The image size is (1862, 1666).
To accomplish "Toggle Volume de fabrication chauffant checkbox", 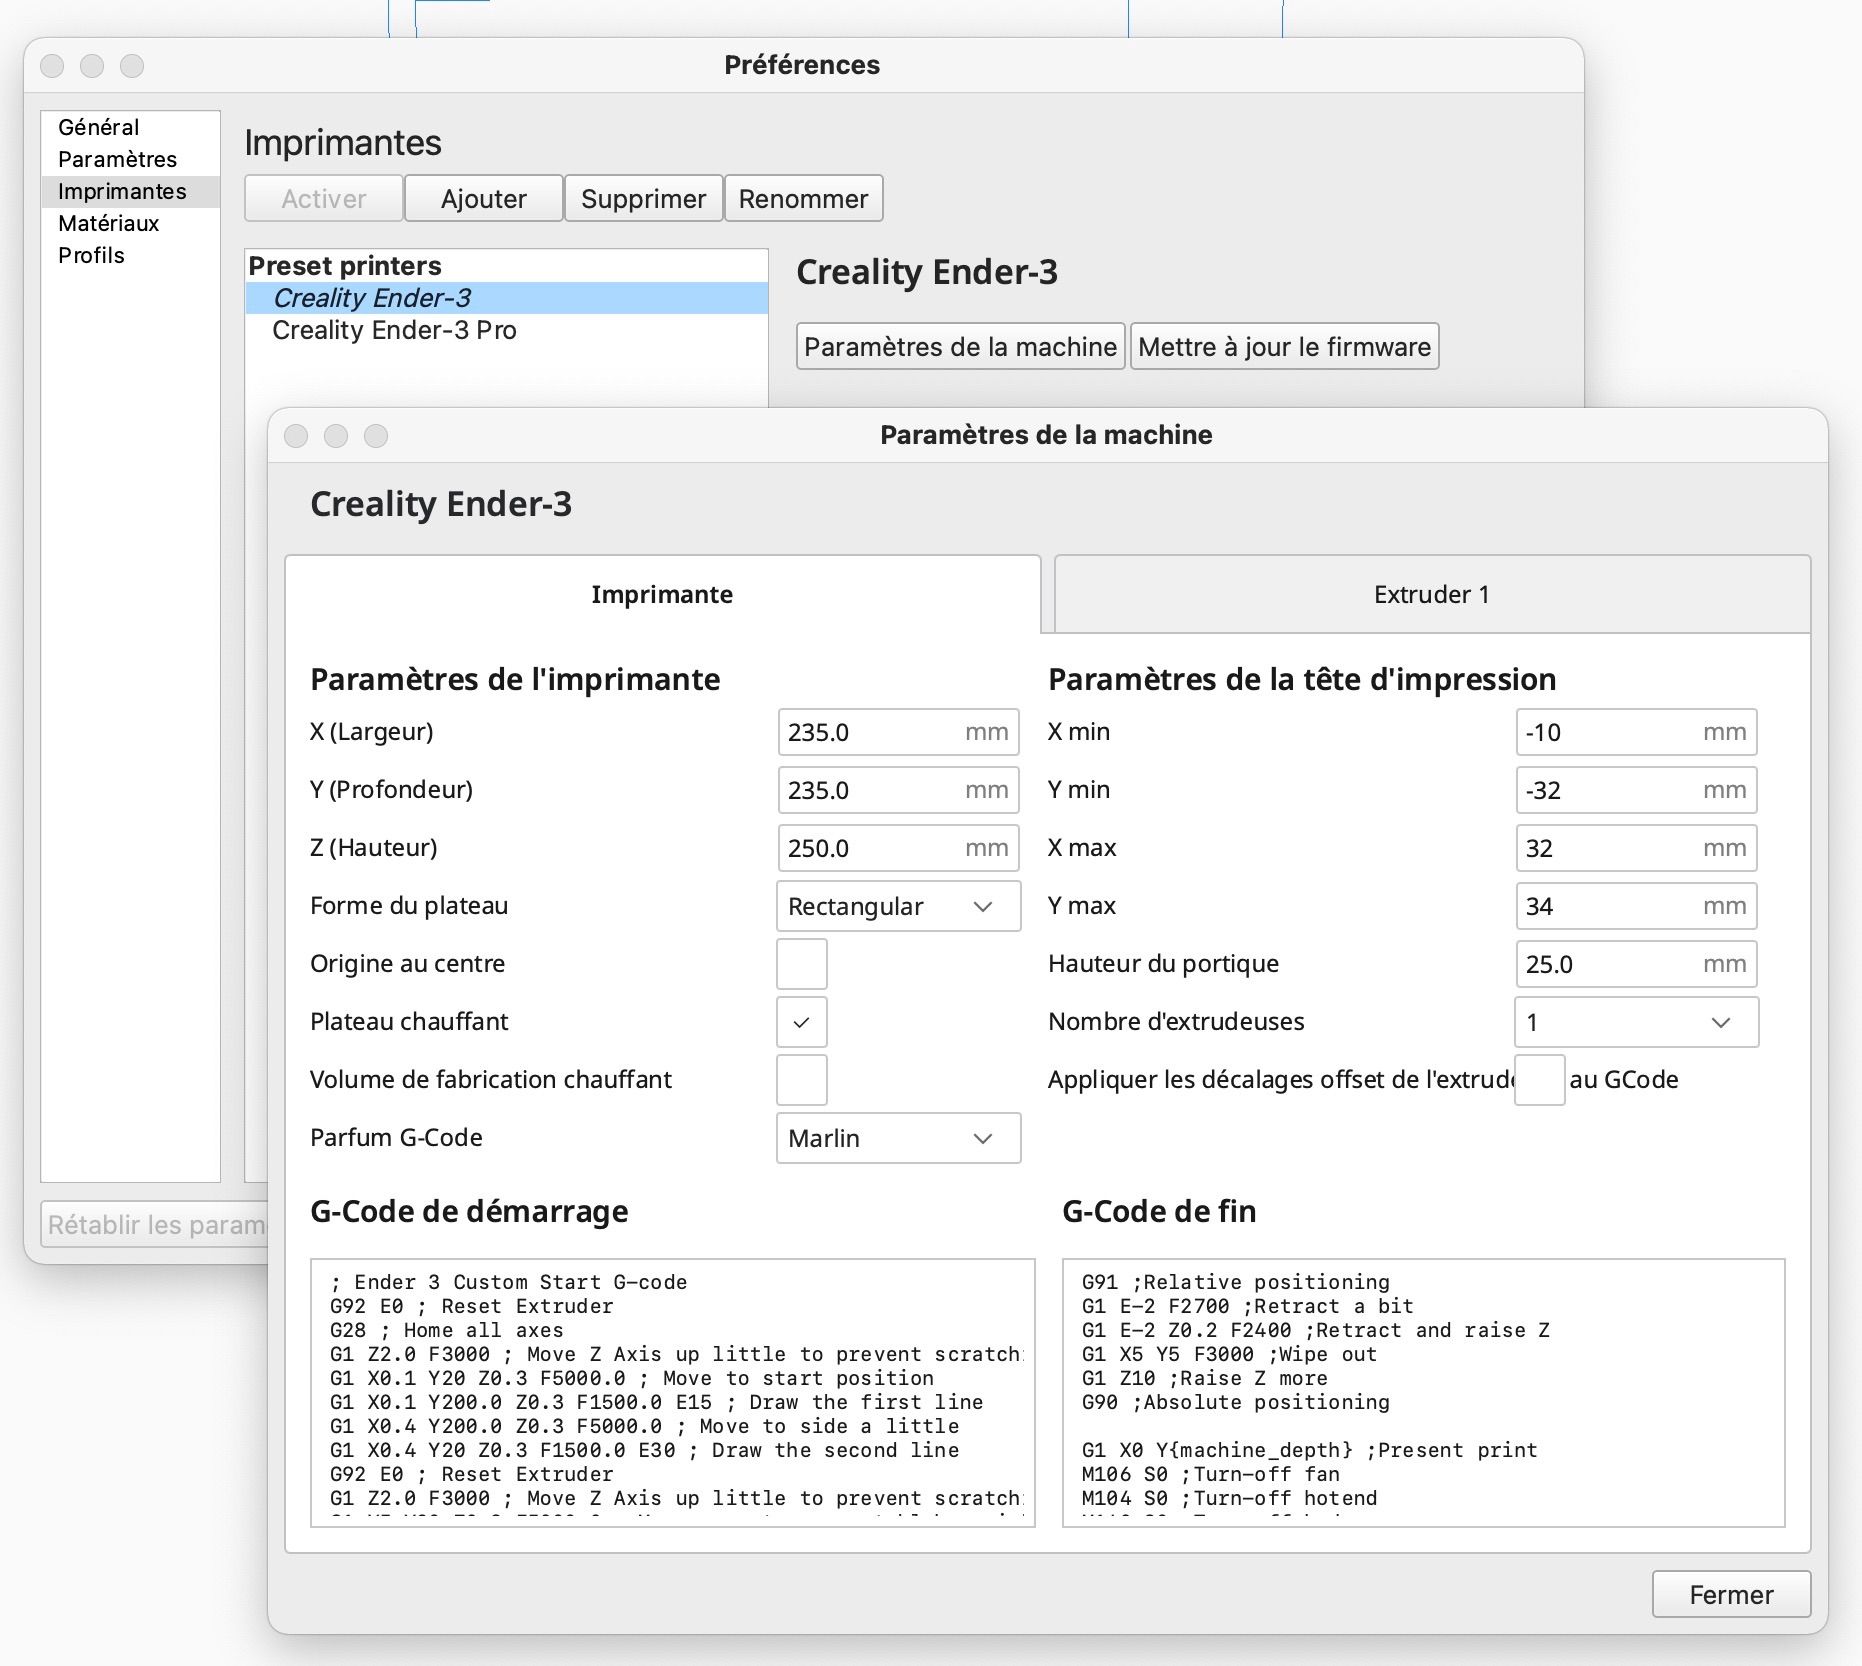I will coord(801,1080).
